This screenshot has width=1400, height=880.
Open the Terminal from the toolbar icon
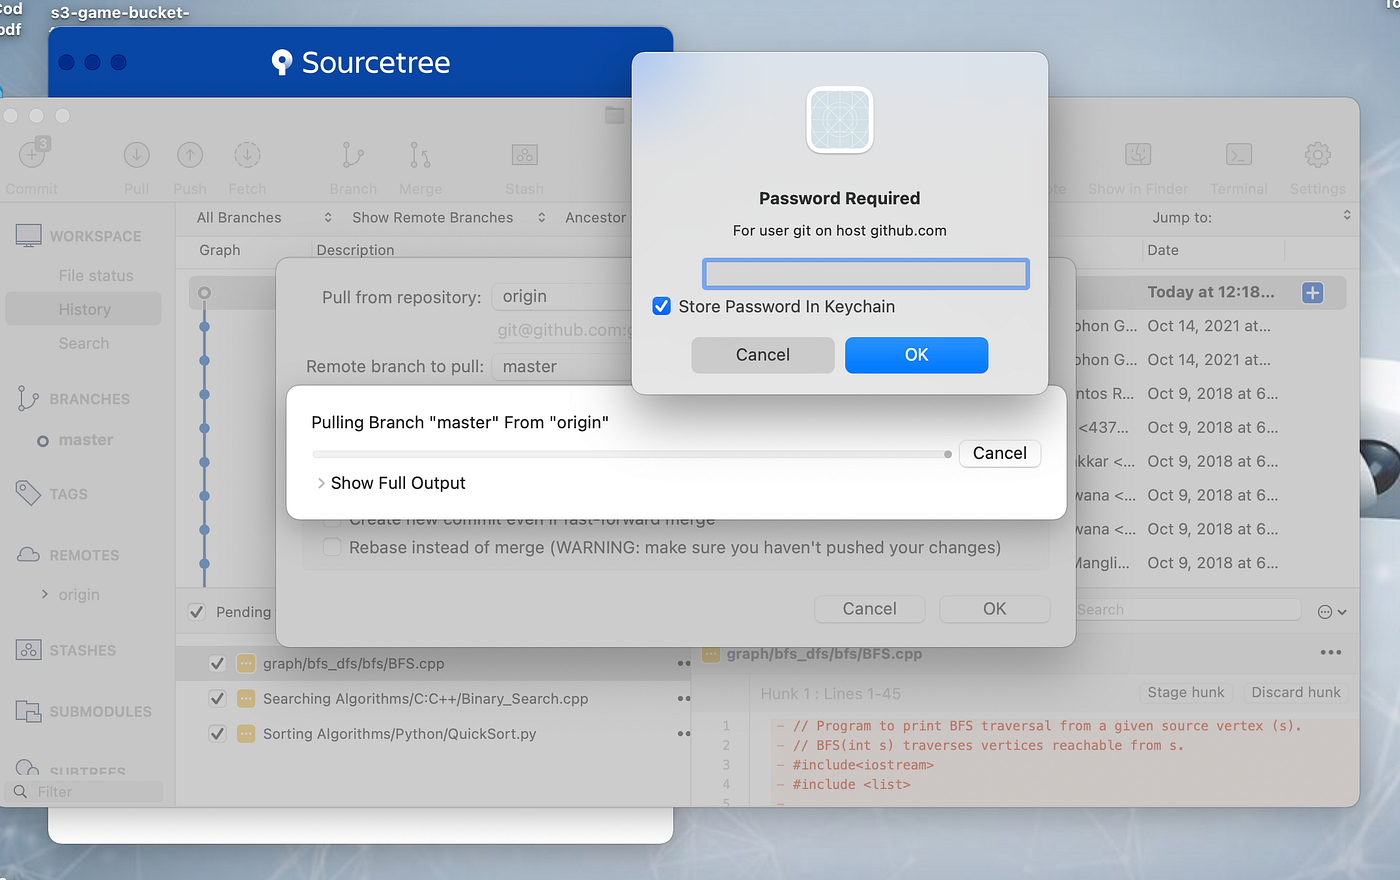(1238, 155)
